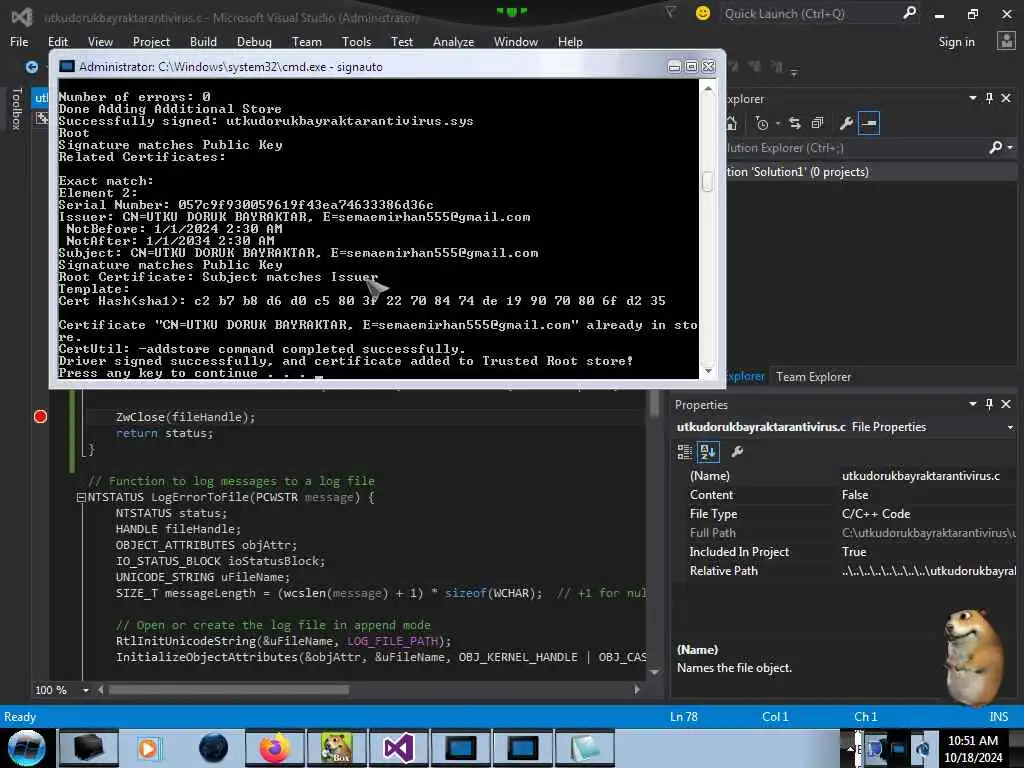1024x768 pixels.
Task: Toggle auto-hide pin on Properties panel
Action: [989, 404]
